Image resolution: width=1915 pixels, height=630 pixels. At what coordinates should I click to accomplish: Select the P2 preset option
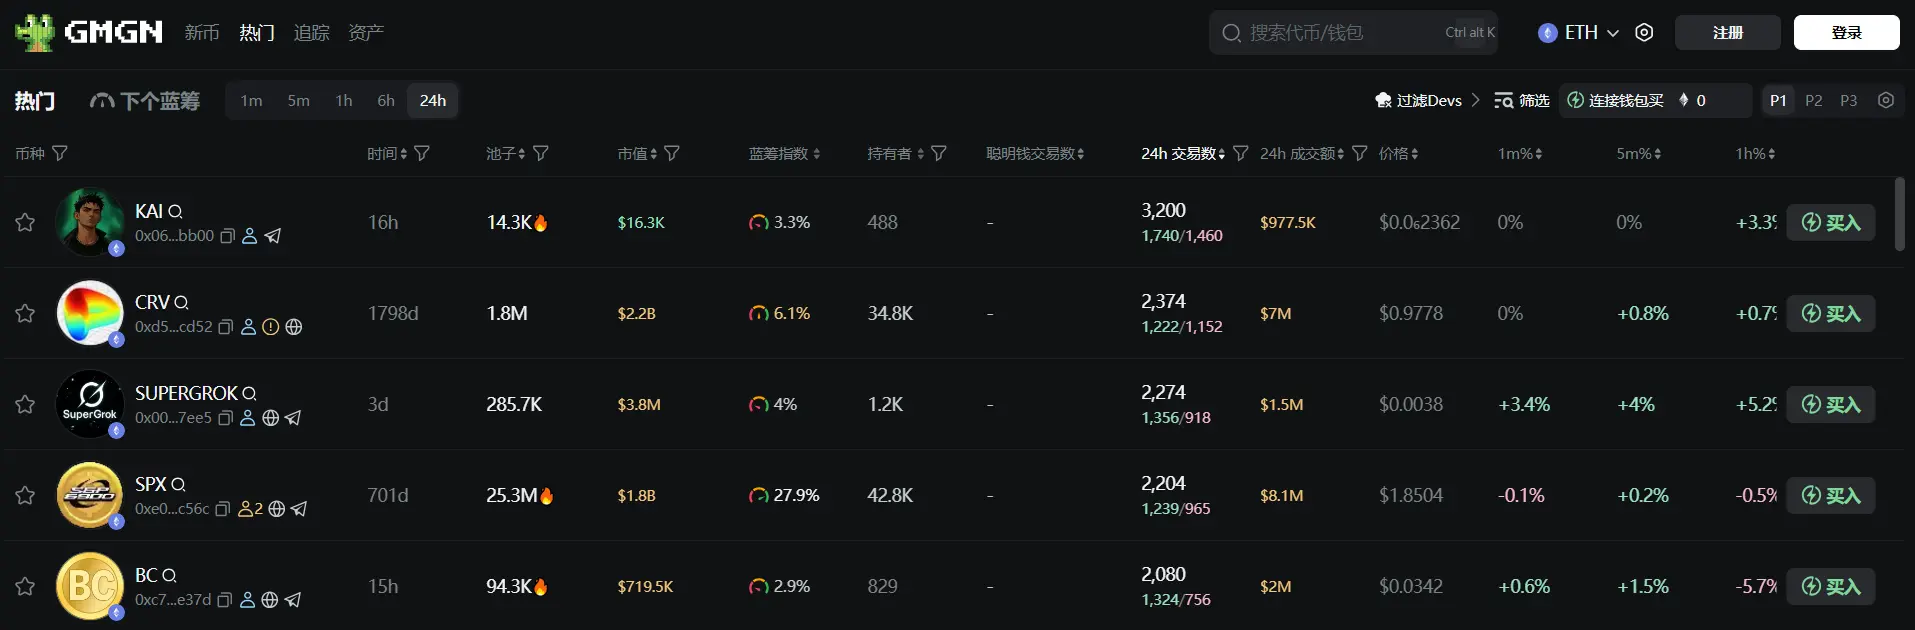click(x=1813, y=100)
